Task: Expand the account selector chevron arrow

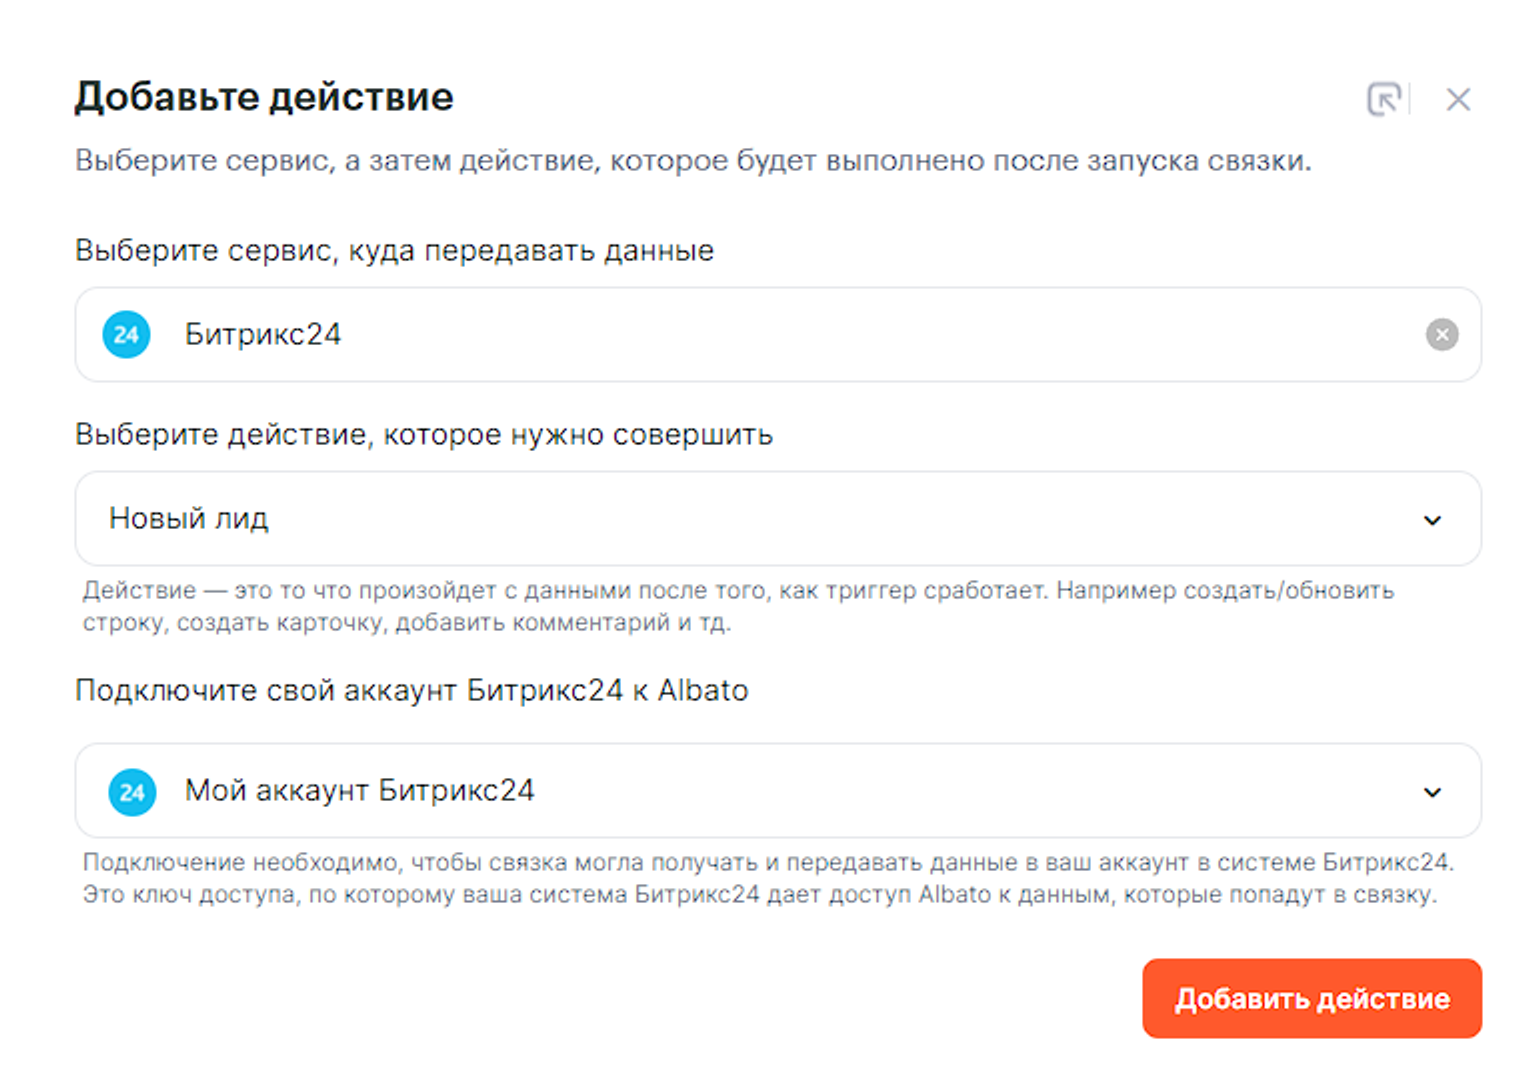Action: (1432, 792)
